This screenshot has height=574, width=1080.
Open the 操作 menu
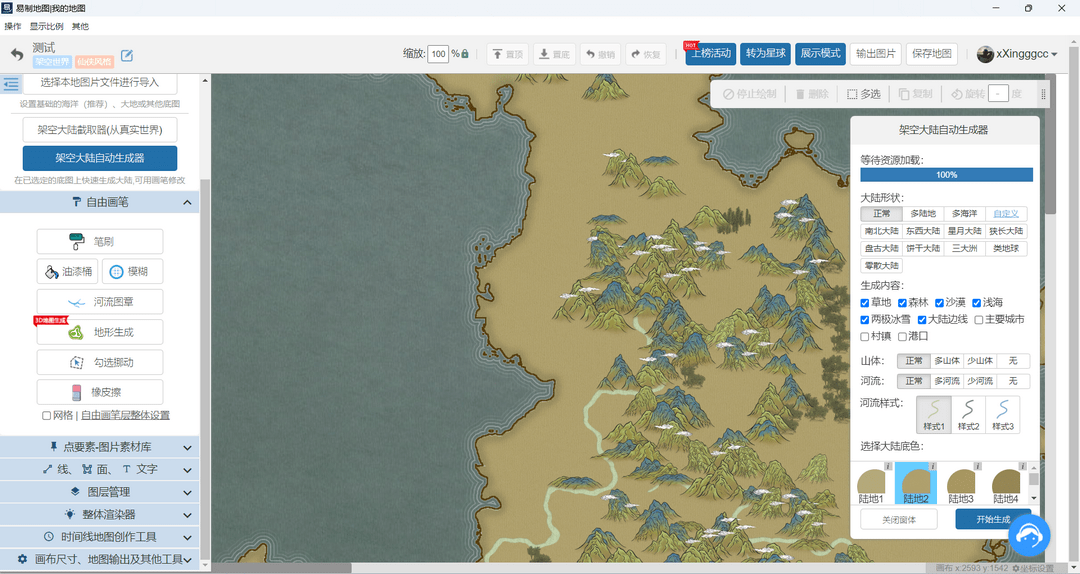tap(13, 26)
